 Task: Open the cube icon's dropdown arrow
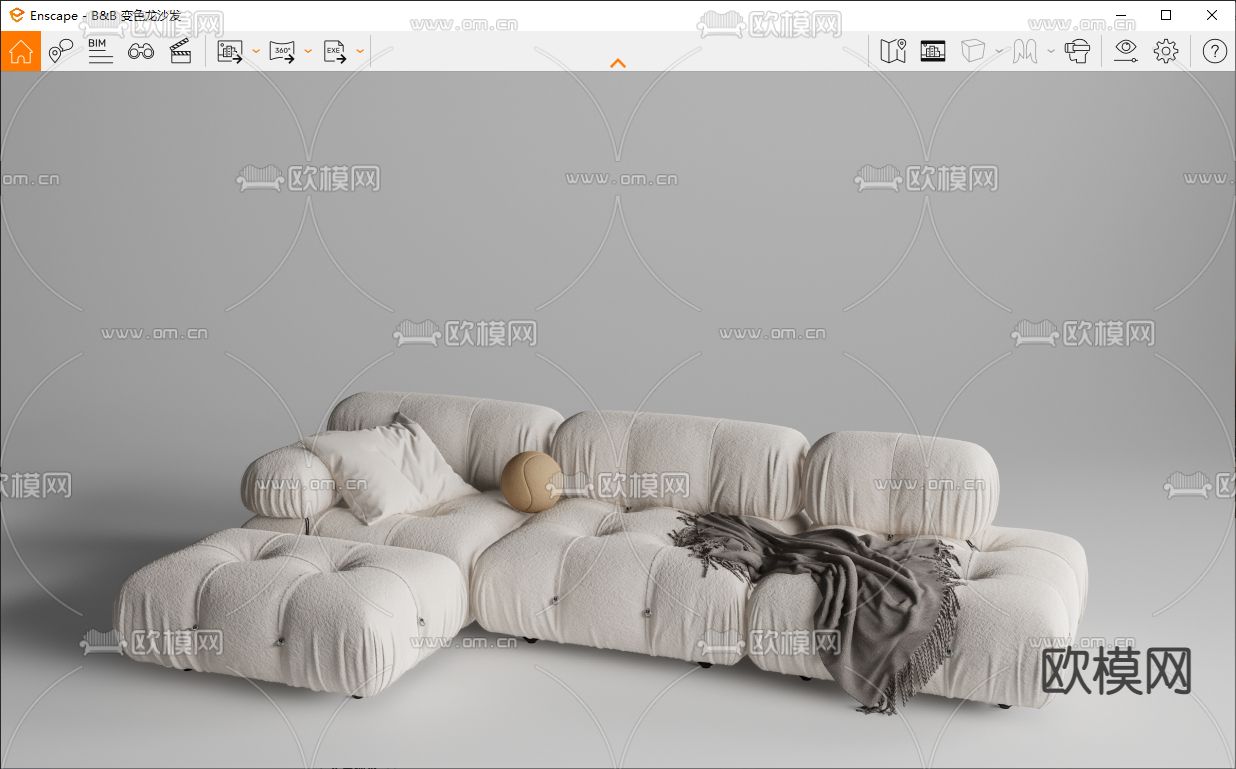999,51
